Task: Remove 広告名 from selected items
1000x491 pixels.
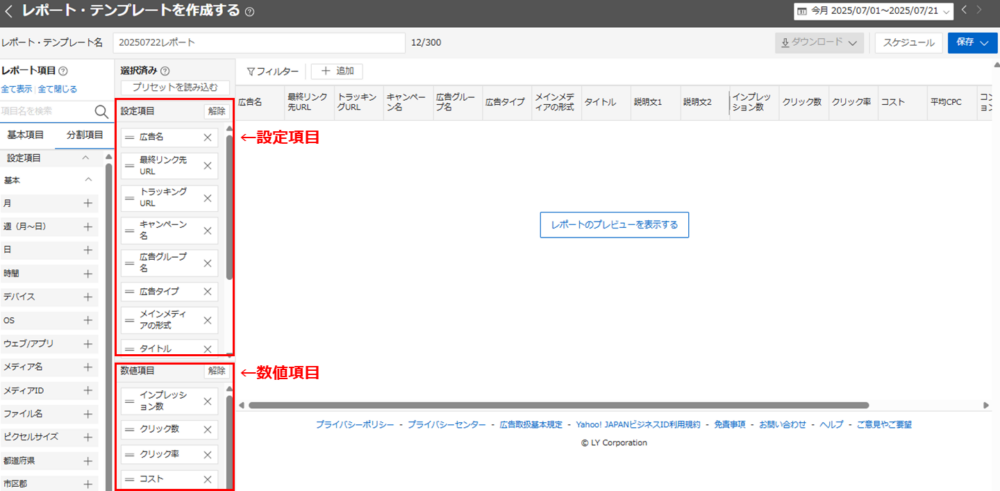Action: point(207,137)
